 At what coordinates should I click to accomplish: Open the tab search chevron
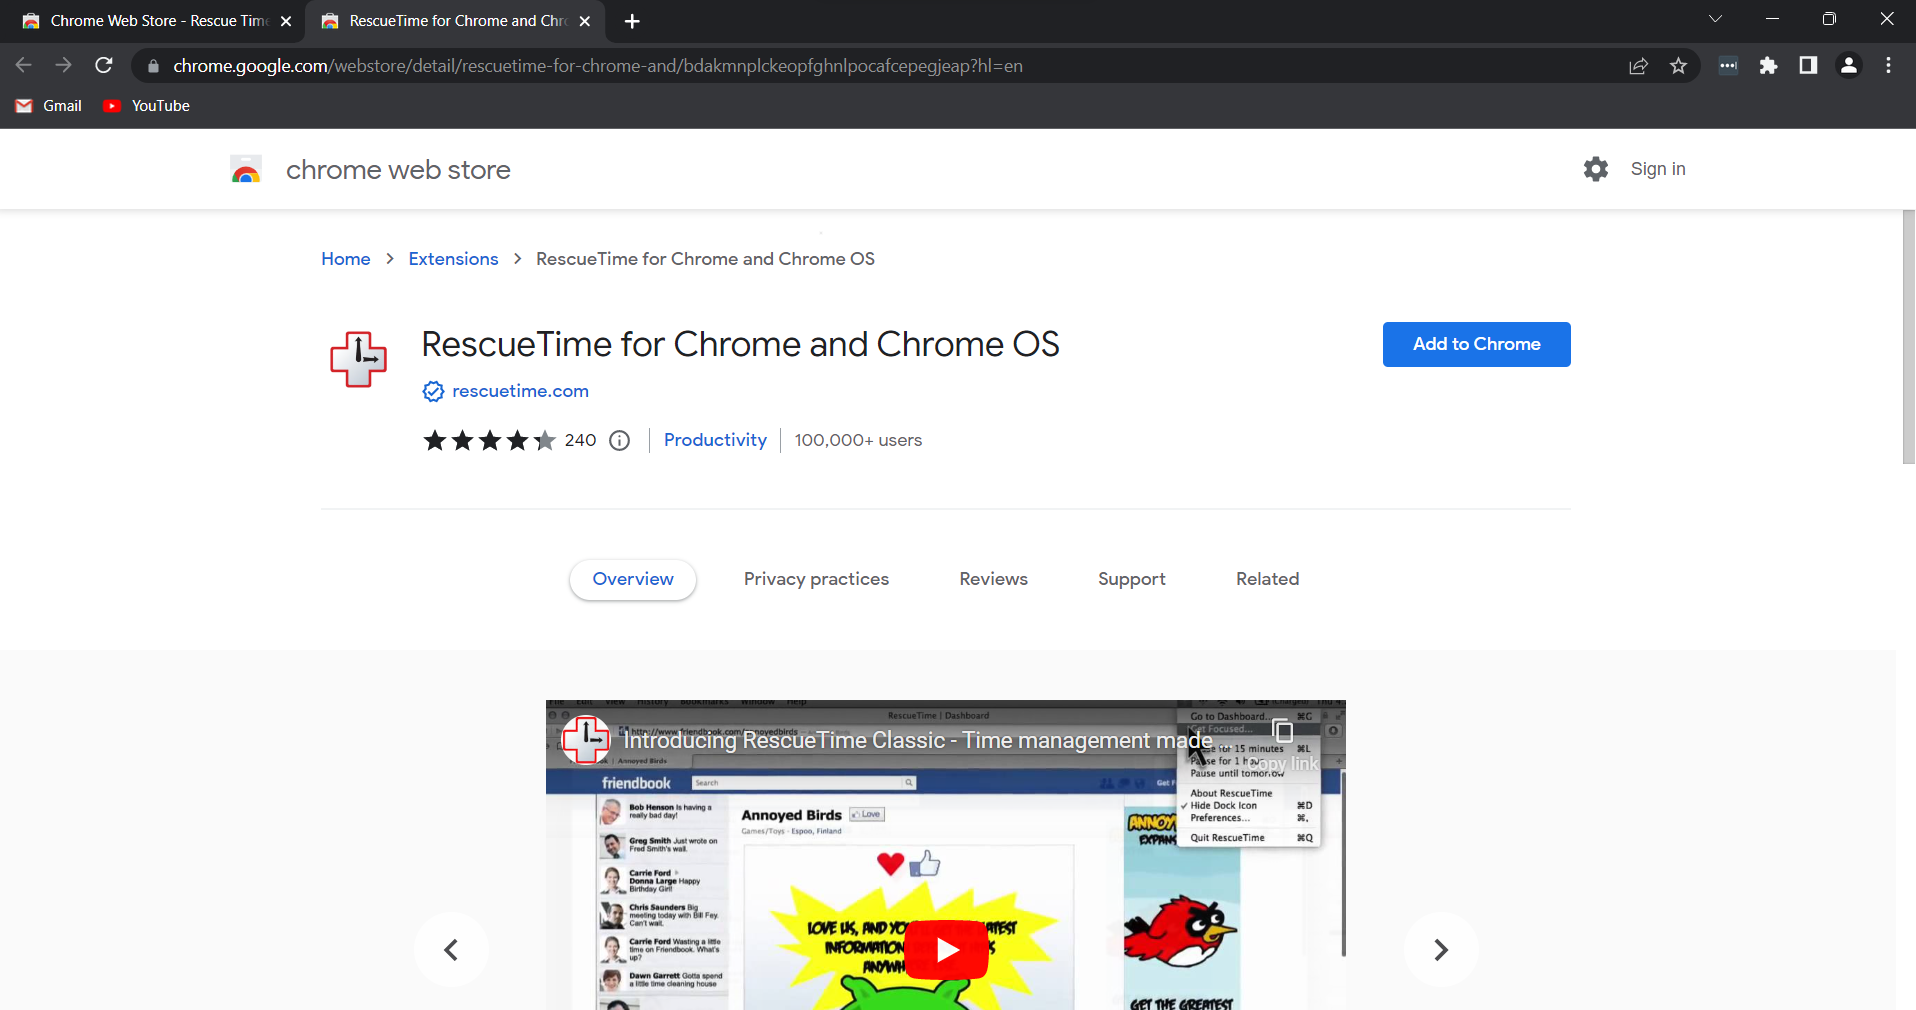point(1715,19)
